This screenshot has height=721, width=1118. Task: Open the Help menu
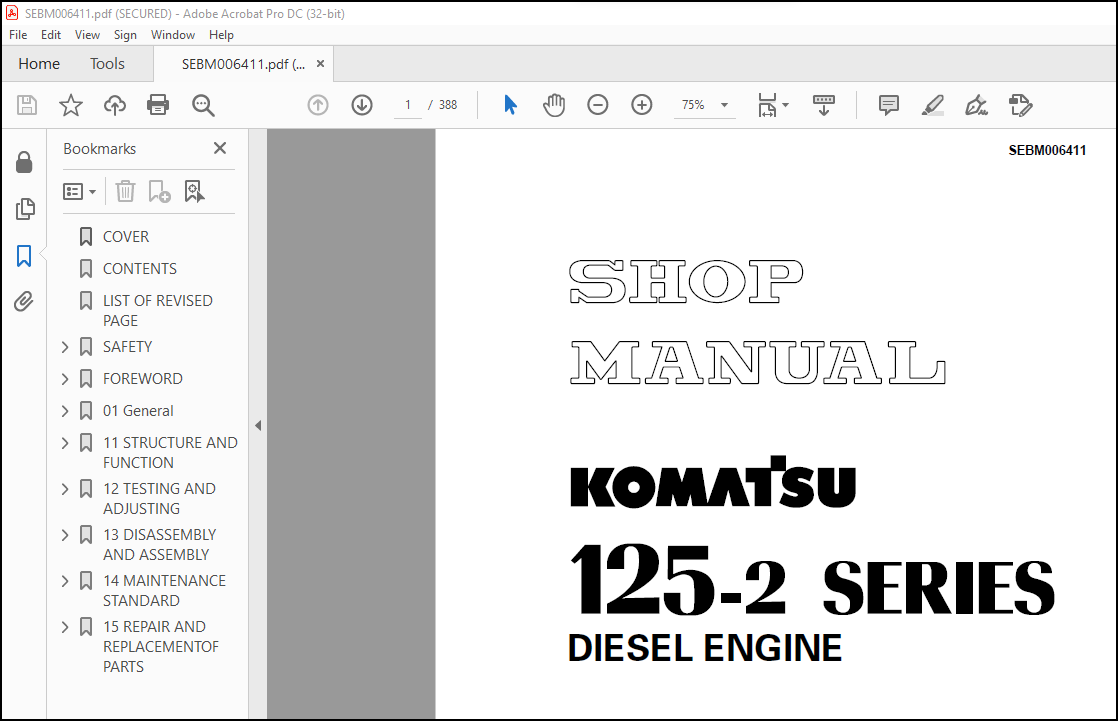click(221, 35)
